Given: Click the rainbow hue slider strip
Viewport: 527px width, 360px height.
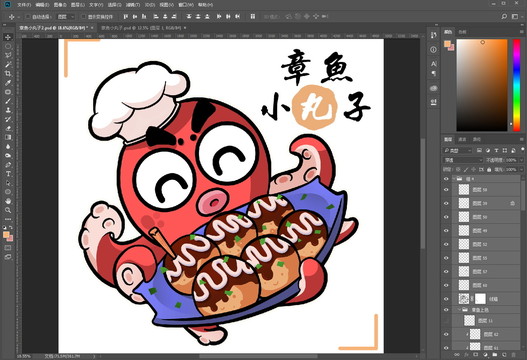Looking at the screenshot, I should pyautogui.click(x=517, y=85).
